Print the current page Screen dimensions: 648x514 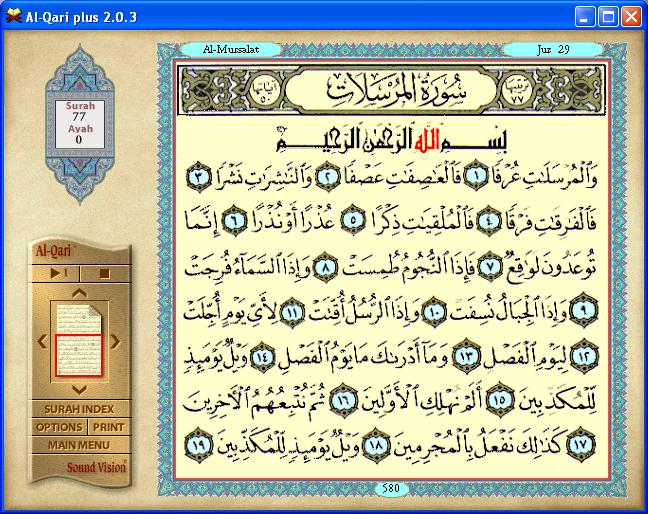coord(109,427)
